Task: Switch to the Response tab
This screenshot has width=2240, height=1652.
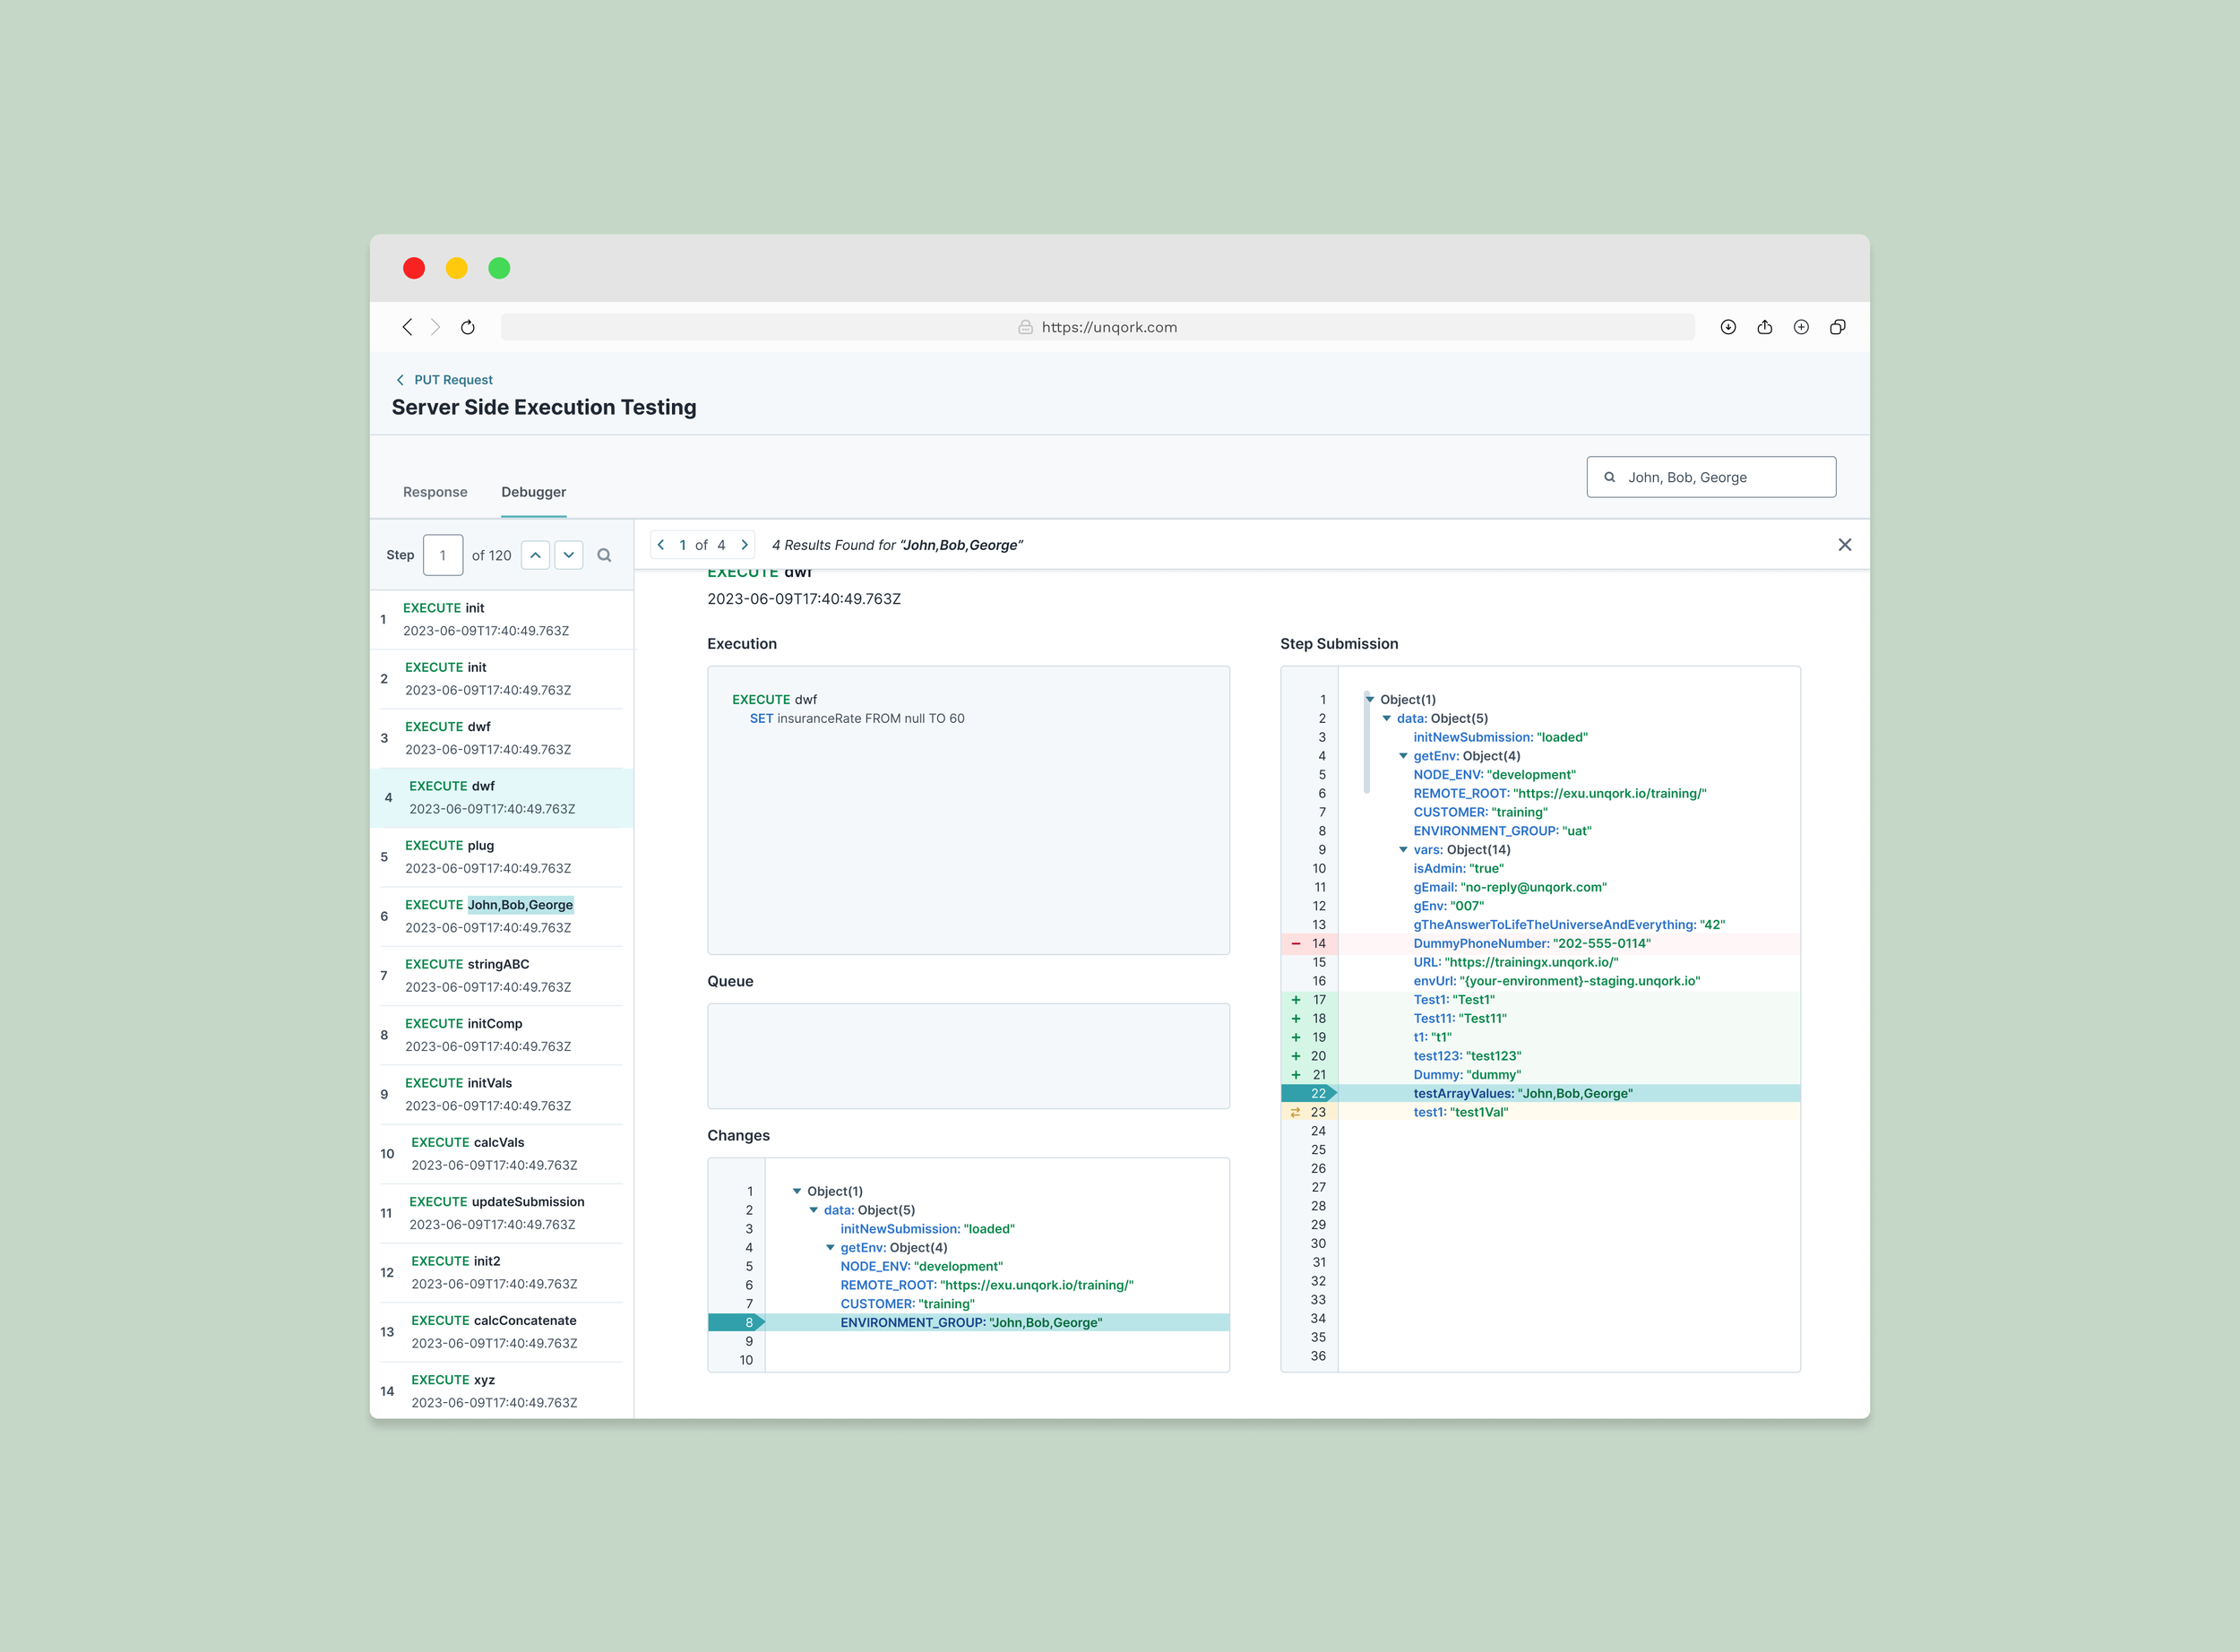Action: [x=435, y=492]
